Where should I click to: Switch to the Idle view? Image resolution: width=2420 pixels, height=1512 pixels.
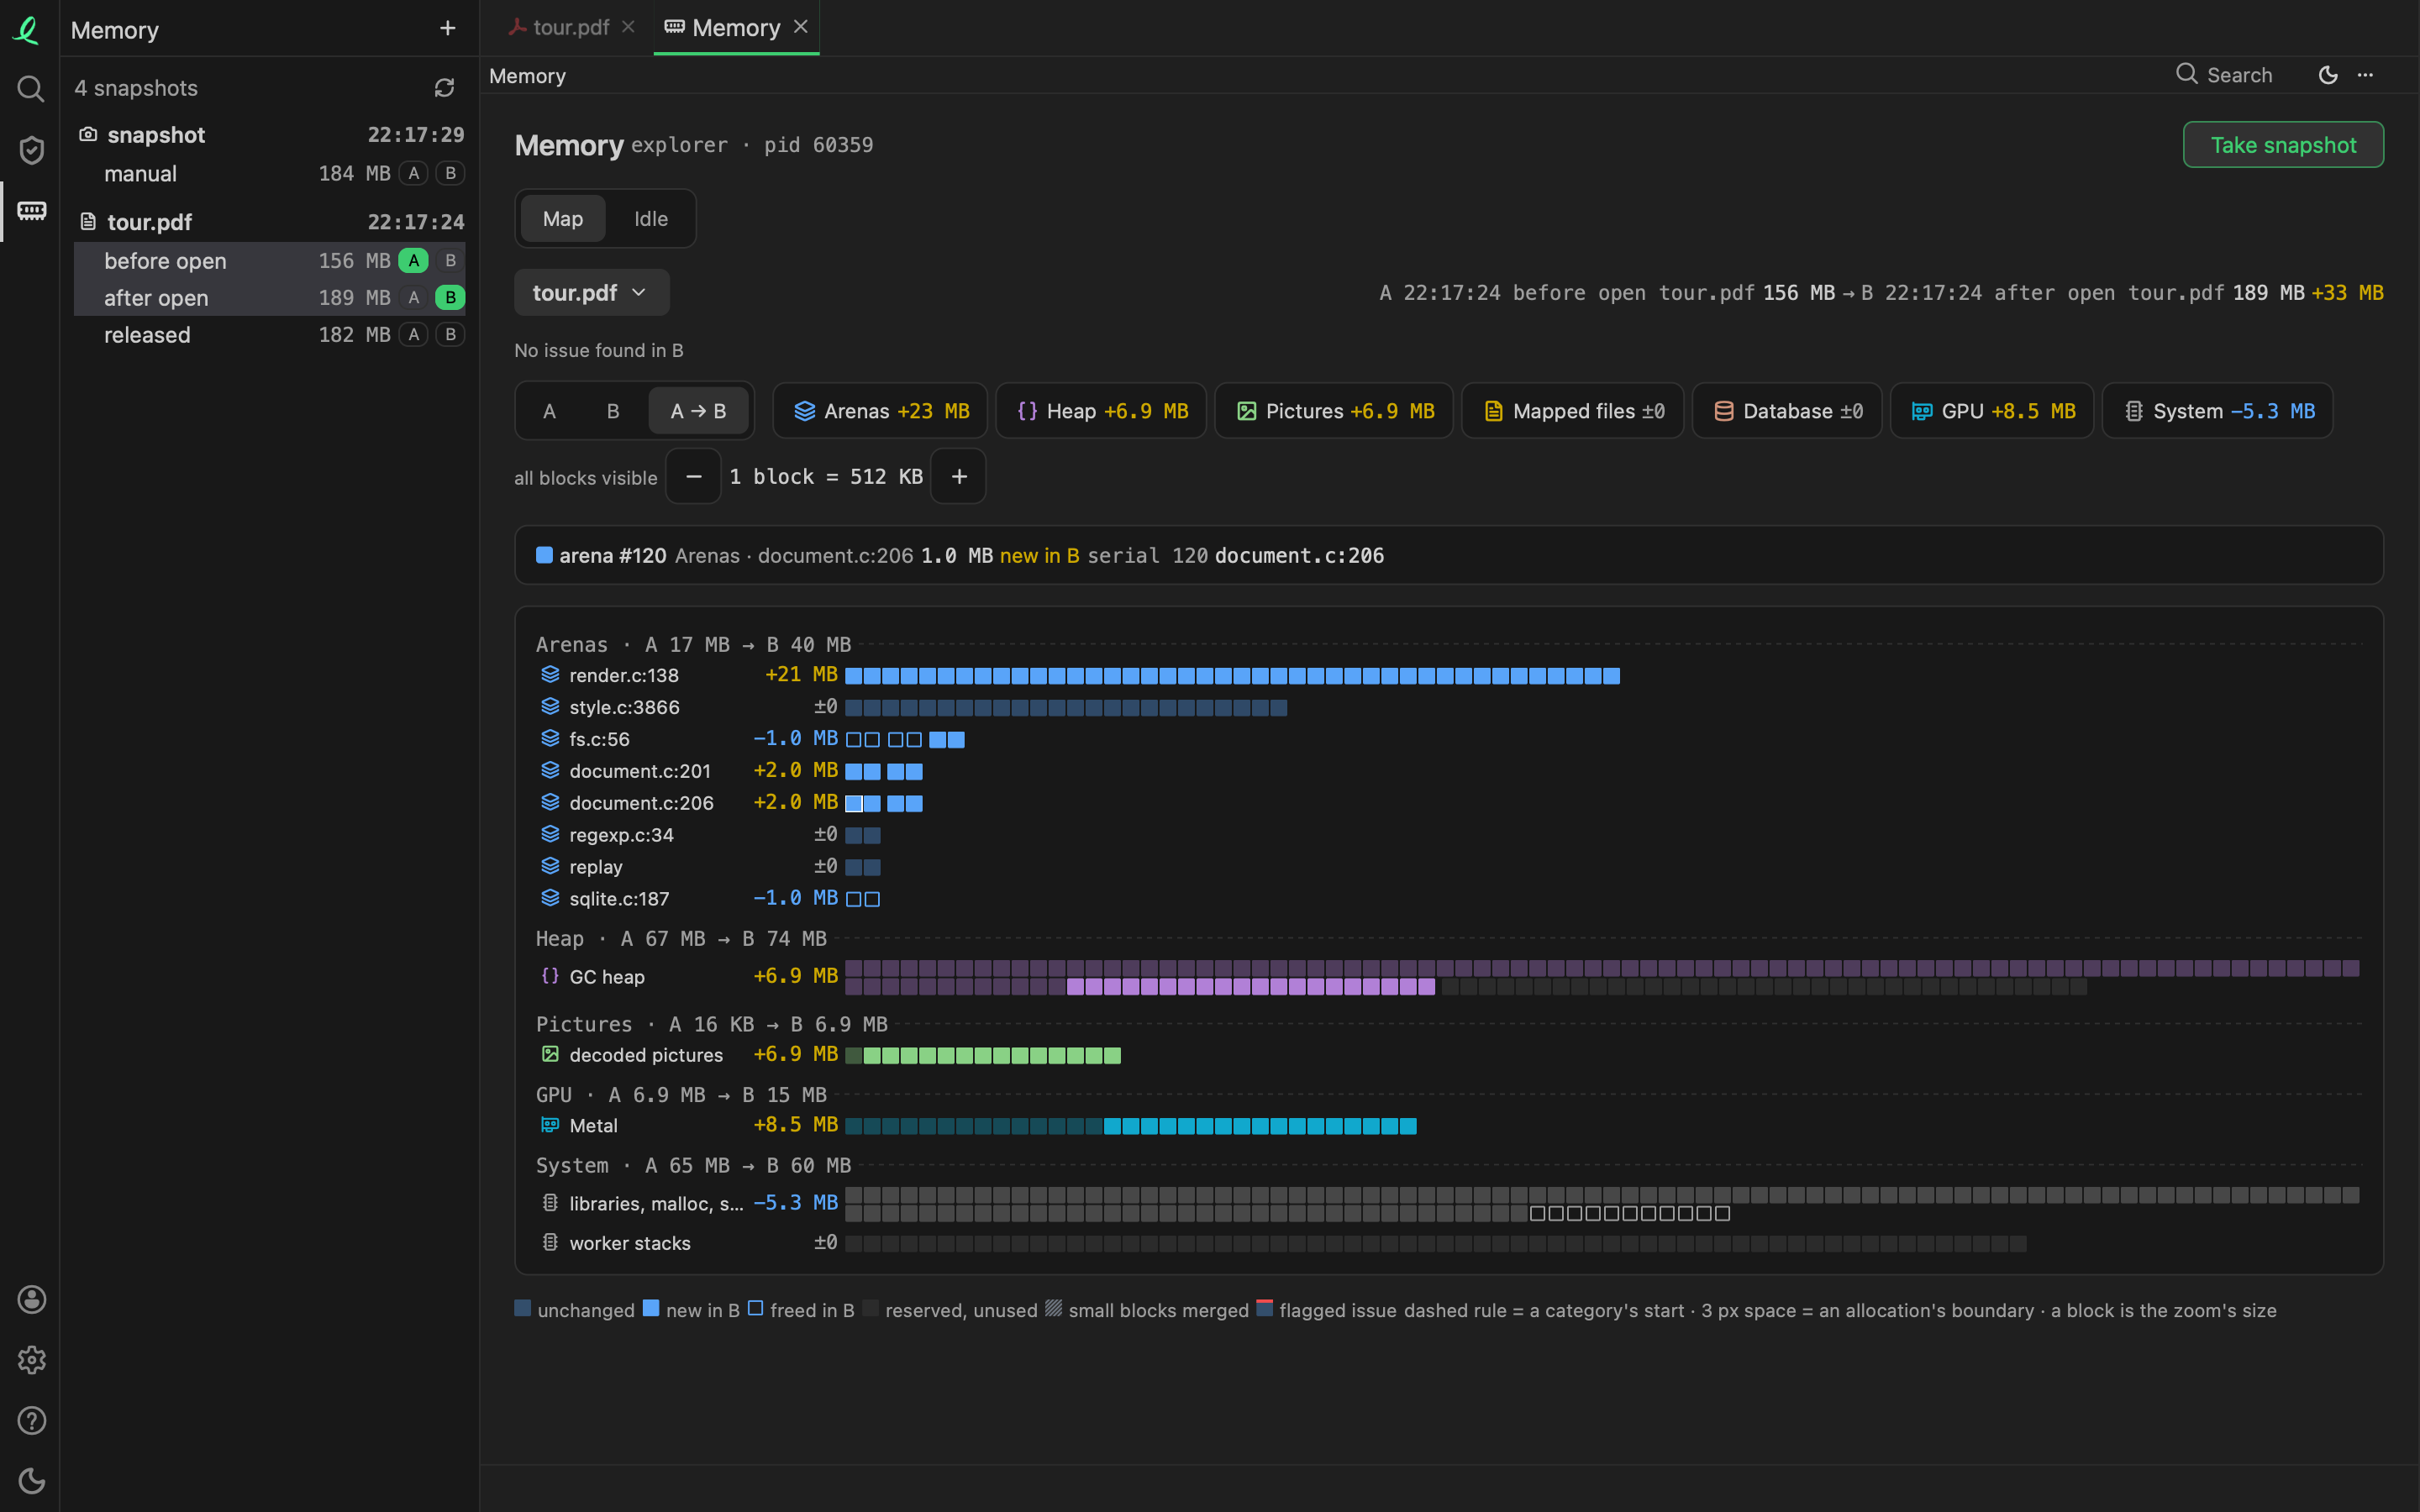651,218
